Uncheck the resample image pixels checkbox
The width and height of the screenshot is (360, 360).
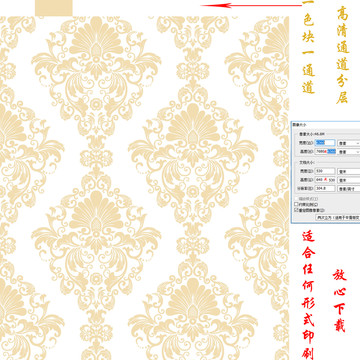(x=296, y=210)
